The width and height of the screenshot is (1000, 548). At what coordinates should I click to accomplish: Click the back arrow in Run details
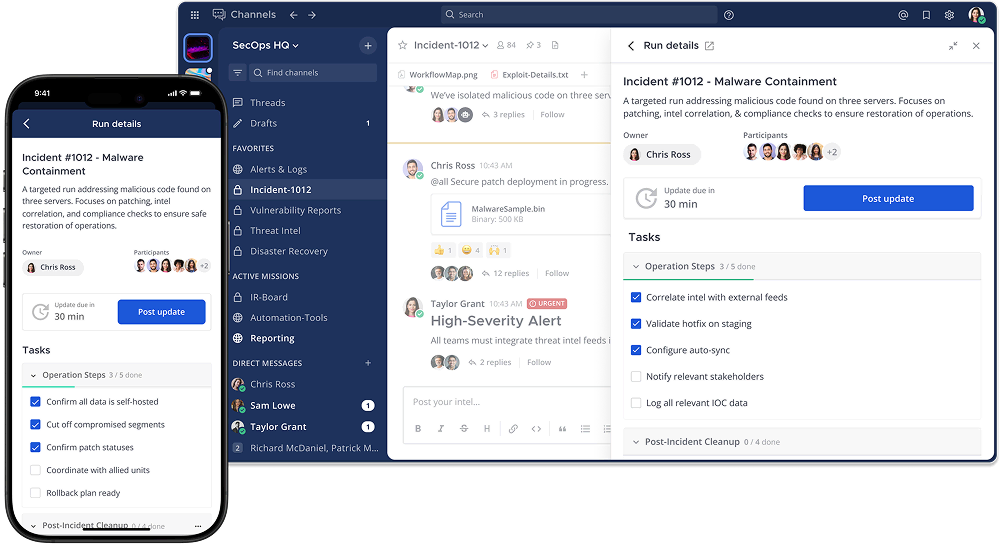click(631, 46)
